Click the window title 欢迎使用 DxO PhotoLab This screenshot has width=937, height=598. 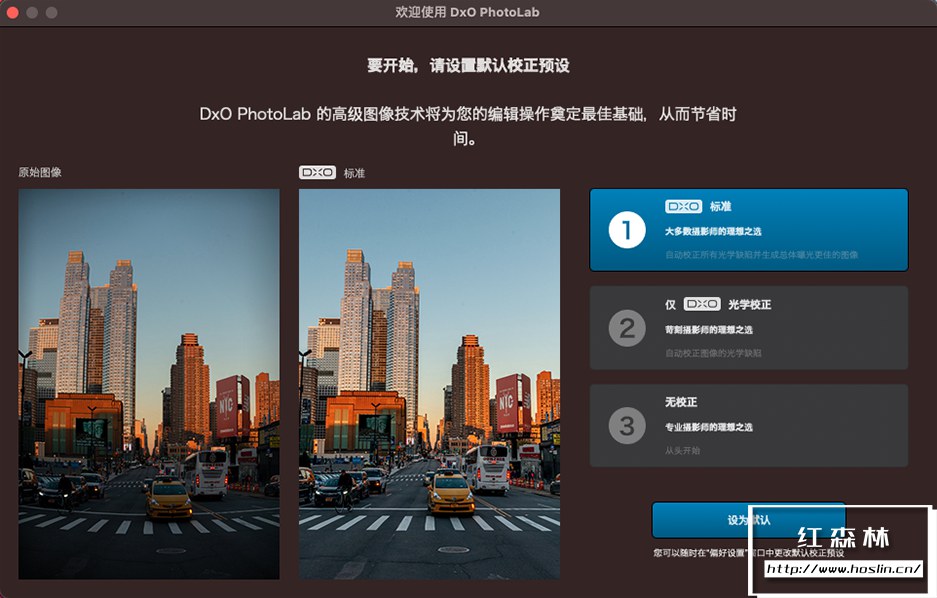tap(467, 12)
